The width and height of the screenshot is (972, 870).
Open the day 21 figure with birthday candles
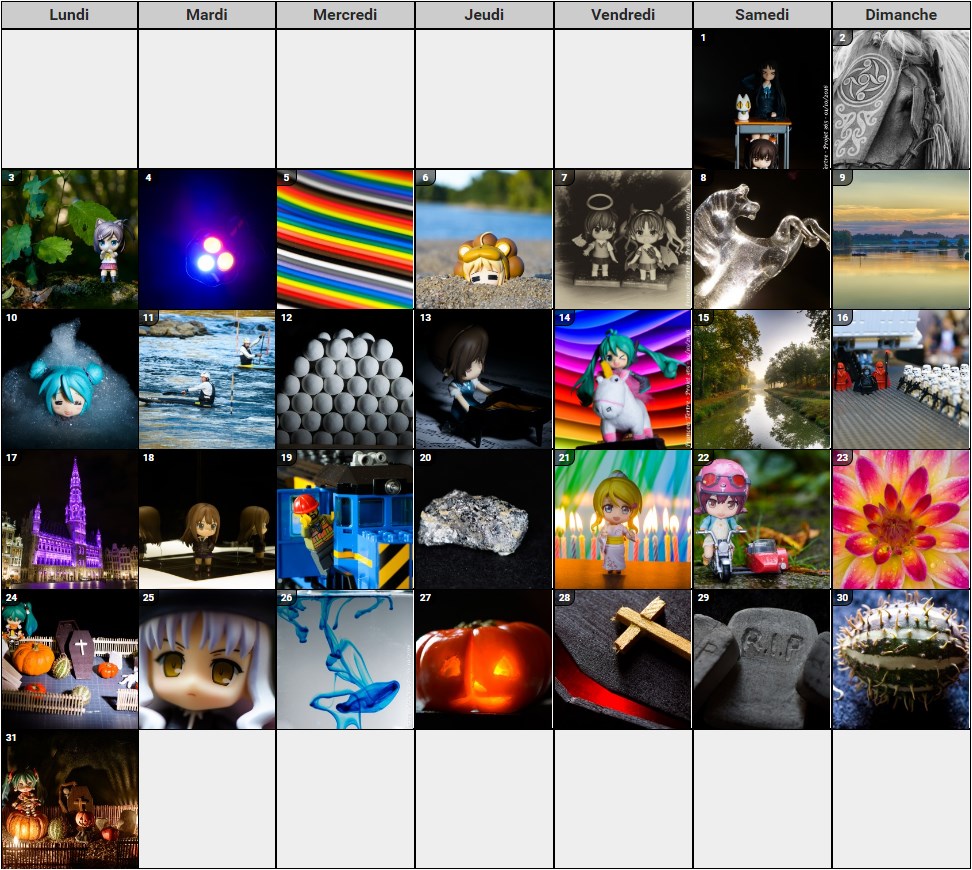click(x=623, y=520)
